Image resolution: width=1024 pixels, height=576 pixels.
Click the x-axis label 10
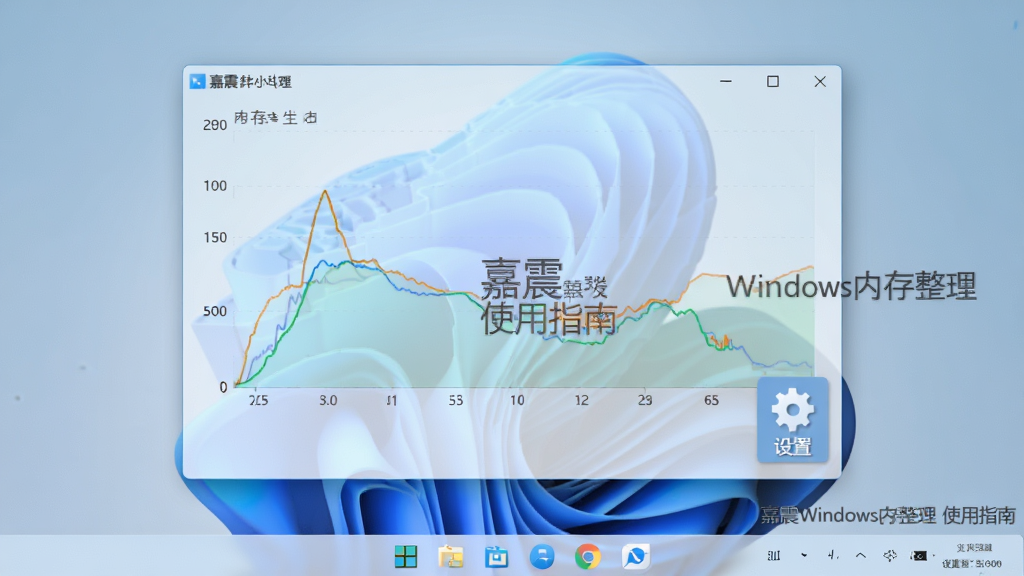tap(517, 400)
